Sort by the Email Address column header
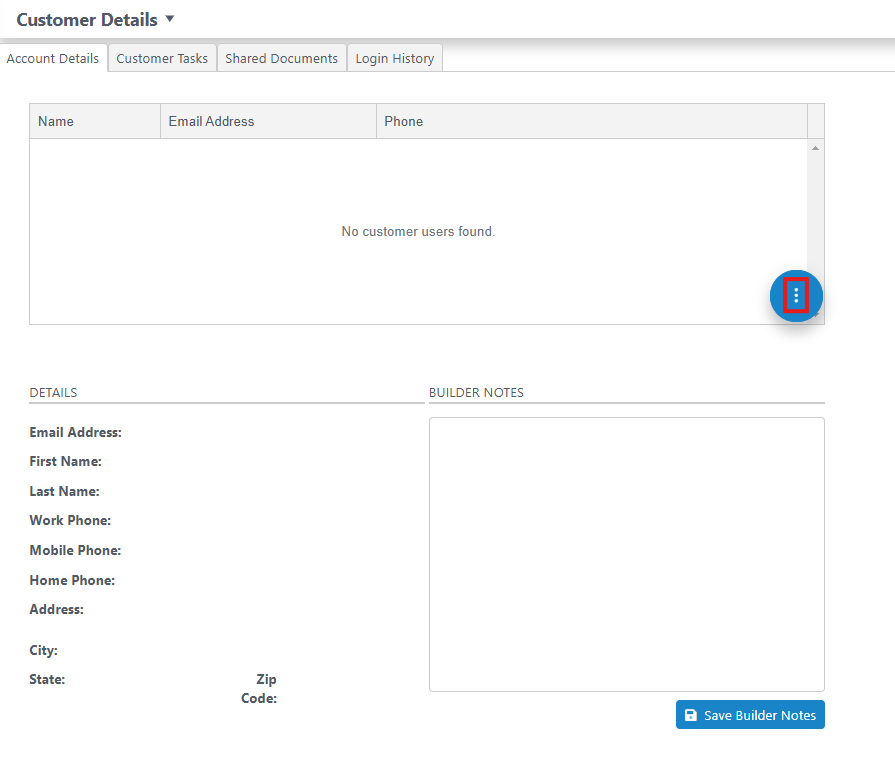Image resolution: width=895 pixels, height=761 pixels. coord(268,121)
